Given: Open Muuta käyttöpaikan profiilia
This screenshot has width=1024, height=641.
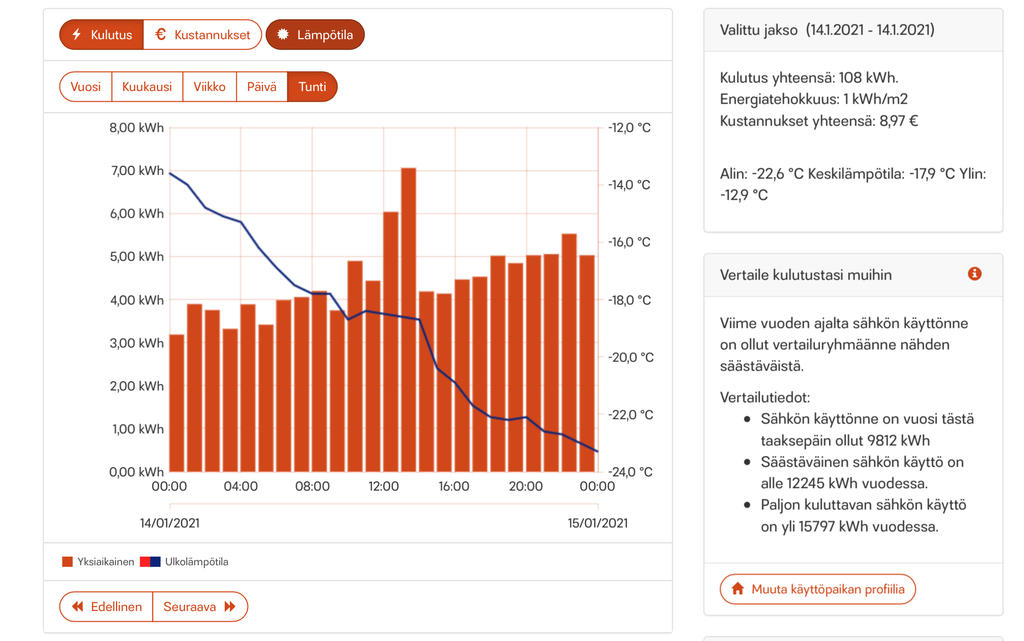Looking at the screenshot, I should tap(817, 589).
